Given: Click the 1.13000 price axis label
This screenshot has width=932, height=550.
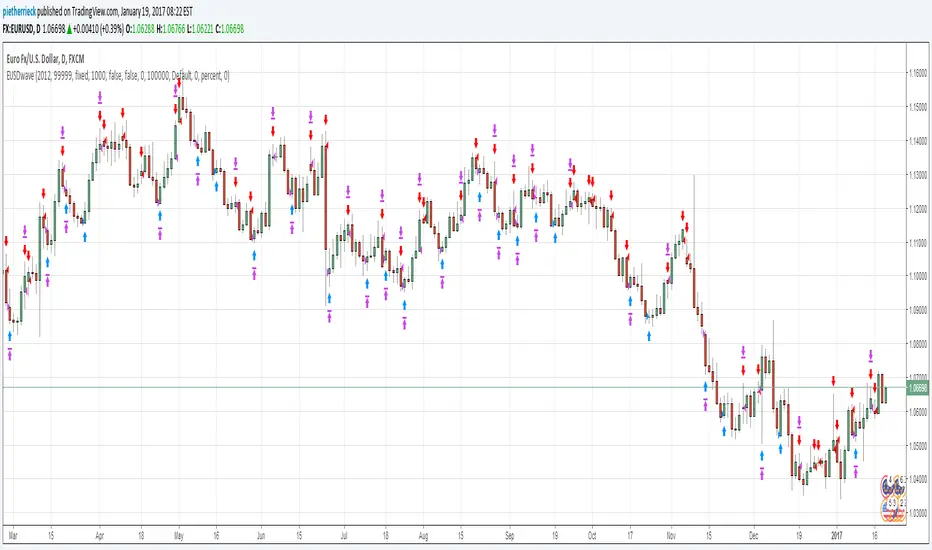Looking at the screenshot, I should (x=918, y=175).
